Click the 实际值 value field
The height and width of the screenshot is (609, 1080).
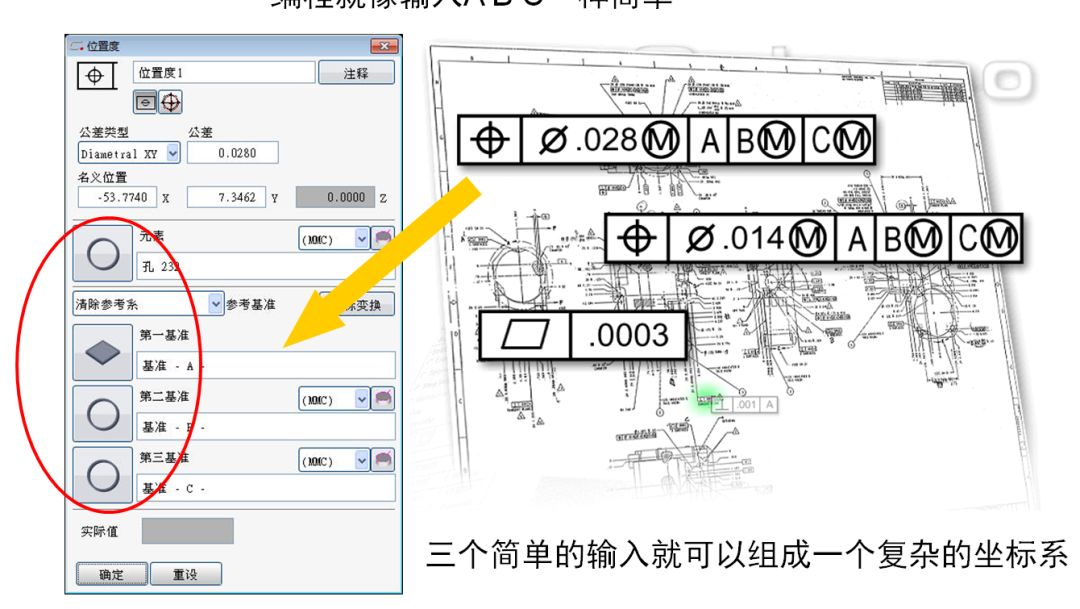click(x=188, y=529)
